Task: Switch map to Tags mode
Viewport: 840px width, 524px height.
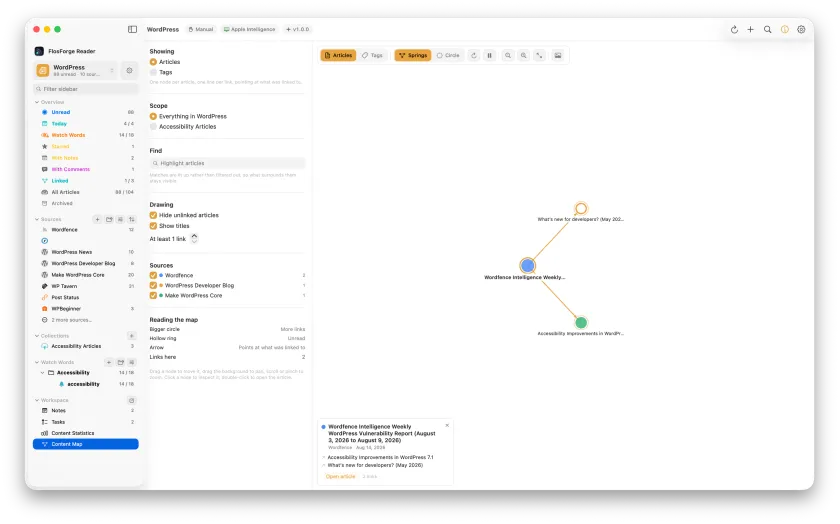Action: click(x=372, y=55)
